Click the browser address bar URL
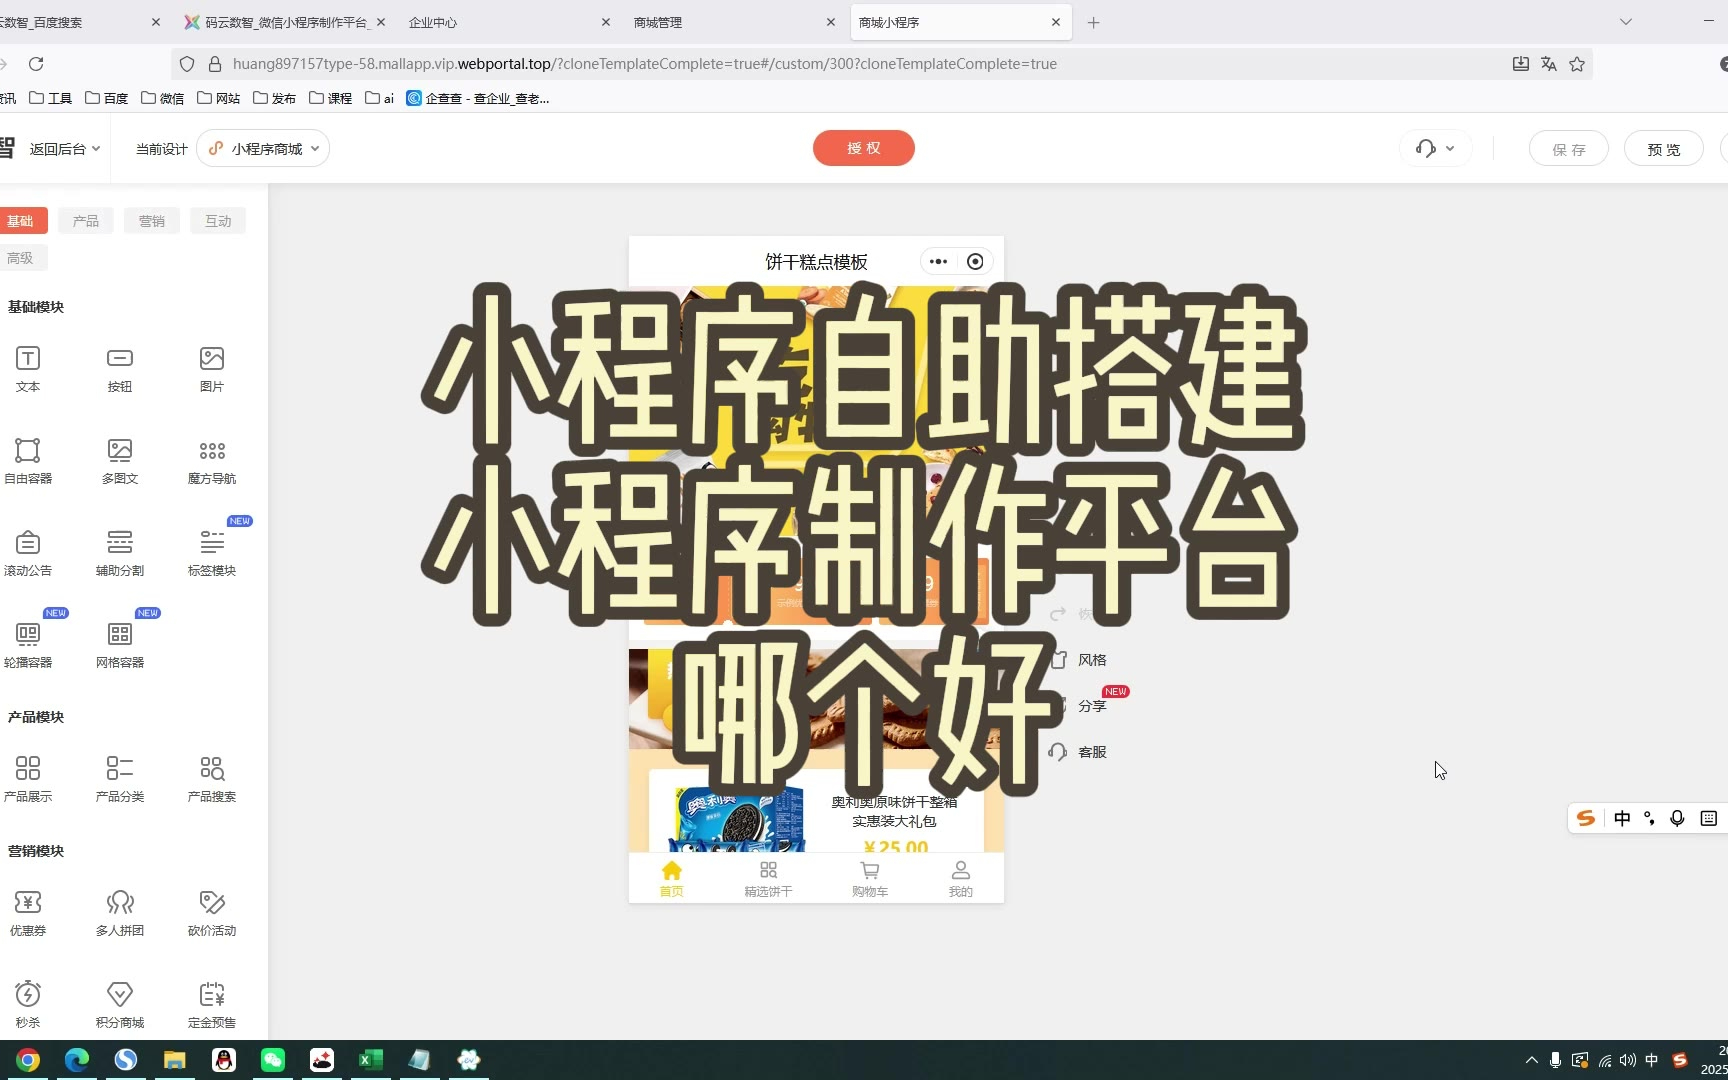 [x=644, y=64]
